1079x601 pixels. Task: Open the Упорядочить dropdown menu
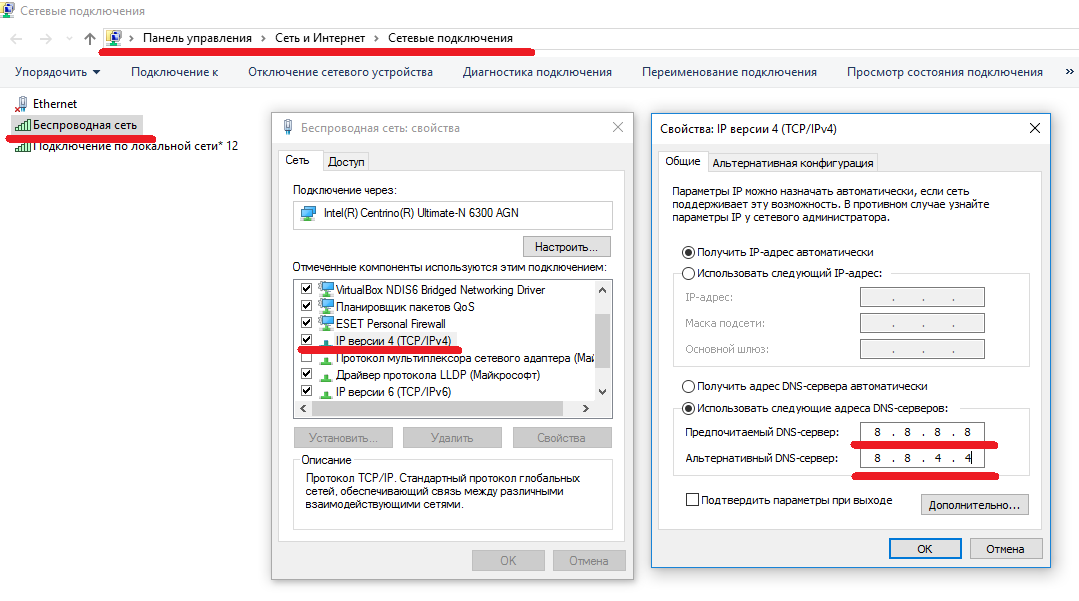[58, 72]
